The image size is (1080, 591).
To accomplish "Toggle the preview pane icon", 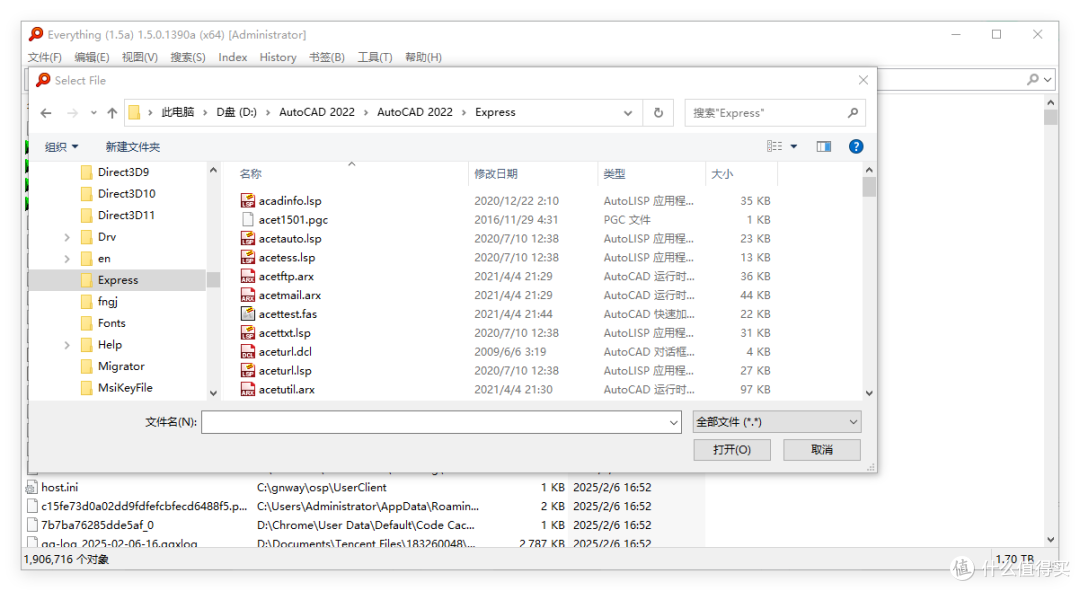I will click(824, 146).
